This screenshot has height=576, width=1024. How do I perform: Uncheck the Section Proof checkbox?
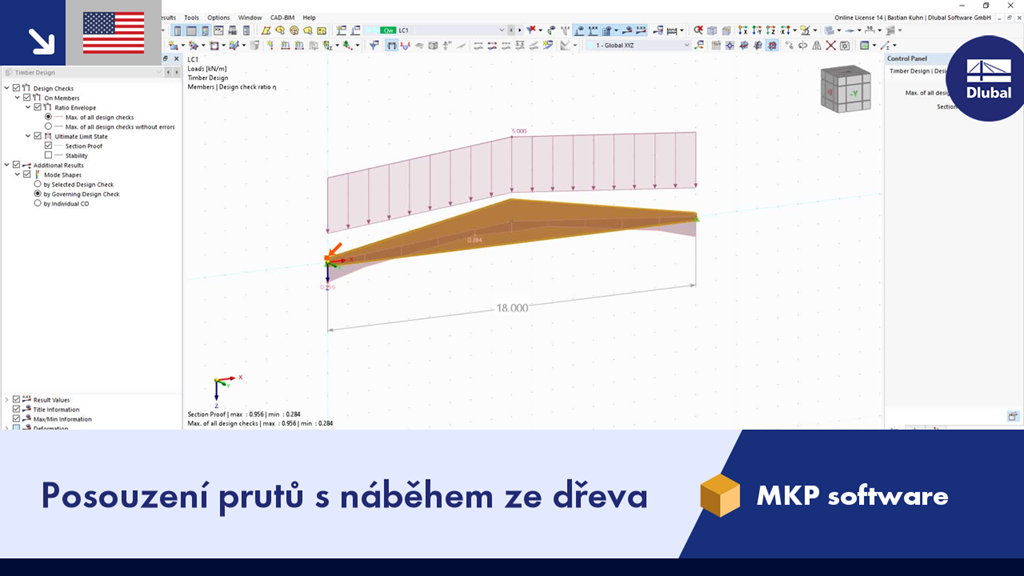(x=48, y=146)
